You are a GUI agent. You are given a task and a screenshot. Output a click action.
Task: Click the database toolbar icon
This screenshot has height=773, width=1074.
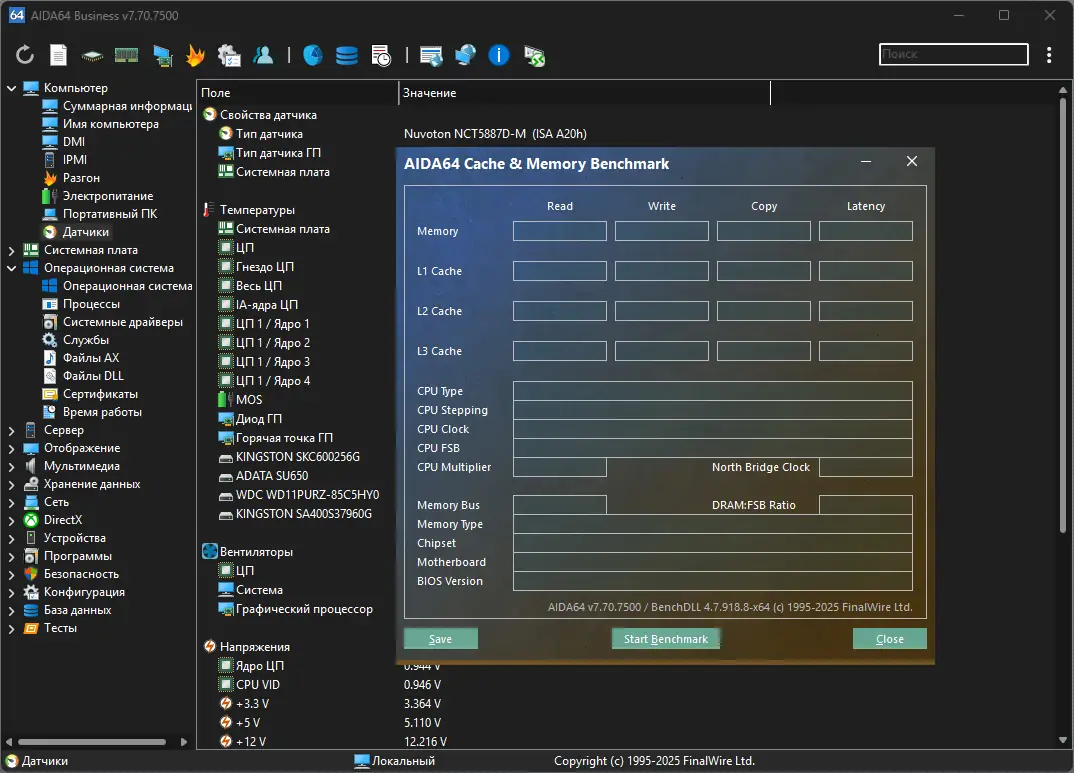point(346,55)
